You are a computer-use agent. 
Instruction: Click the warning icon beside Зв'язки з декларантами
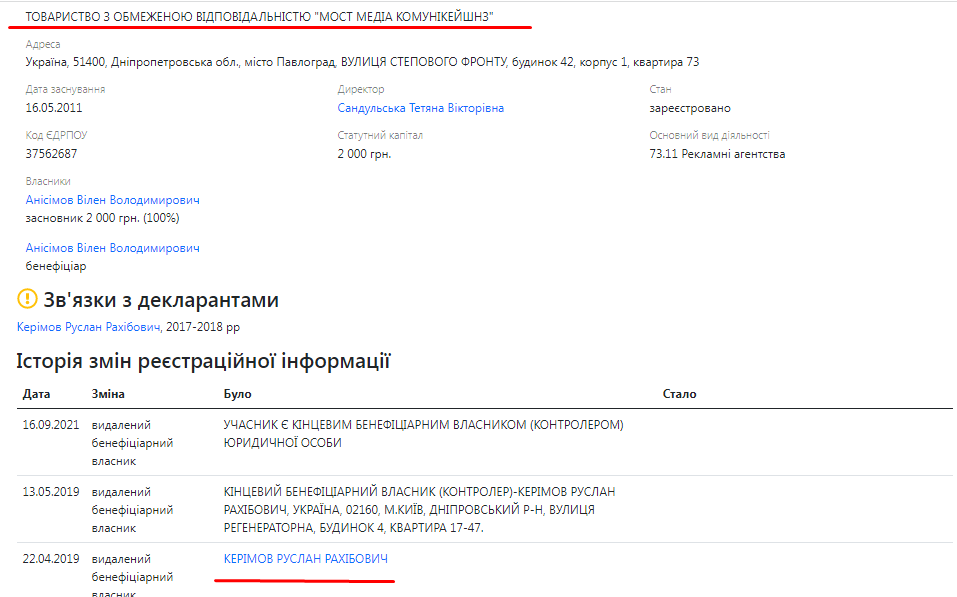click(27, 299)
